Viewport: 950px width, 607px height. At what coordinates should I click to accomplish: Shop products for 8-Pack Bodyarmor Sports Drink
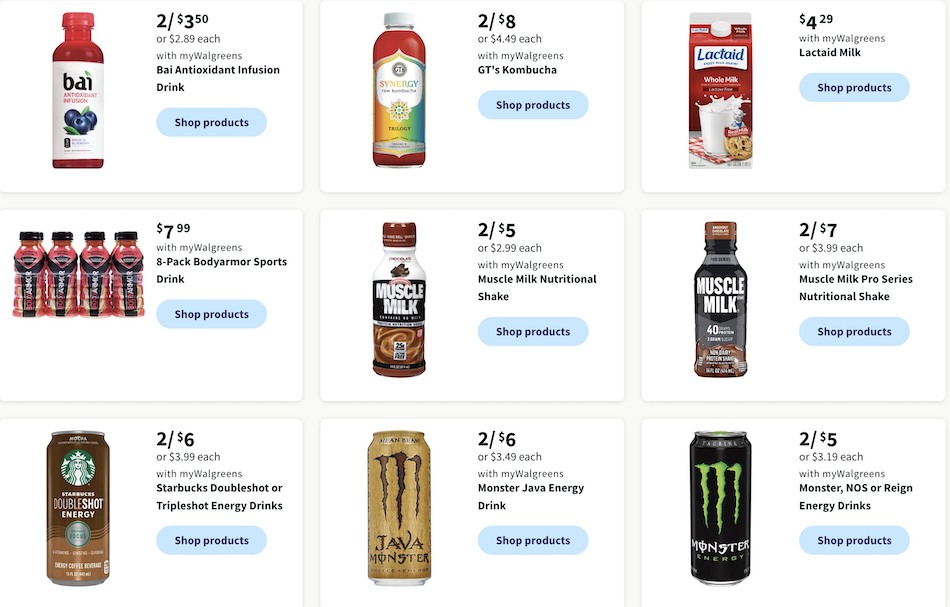click(211, 314)
